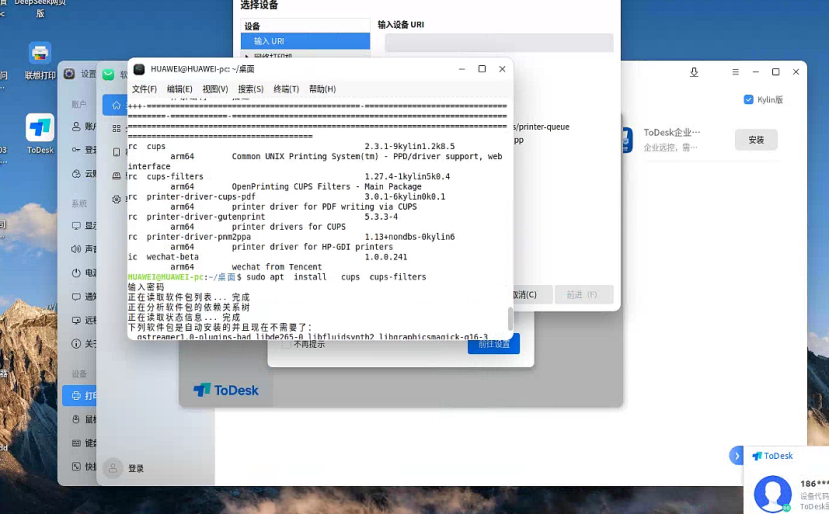
Task: Open the 文件(F) menu in terminal
Action: pyautogui.click(x=144, y=89)
